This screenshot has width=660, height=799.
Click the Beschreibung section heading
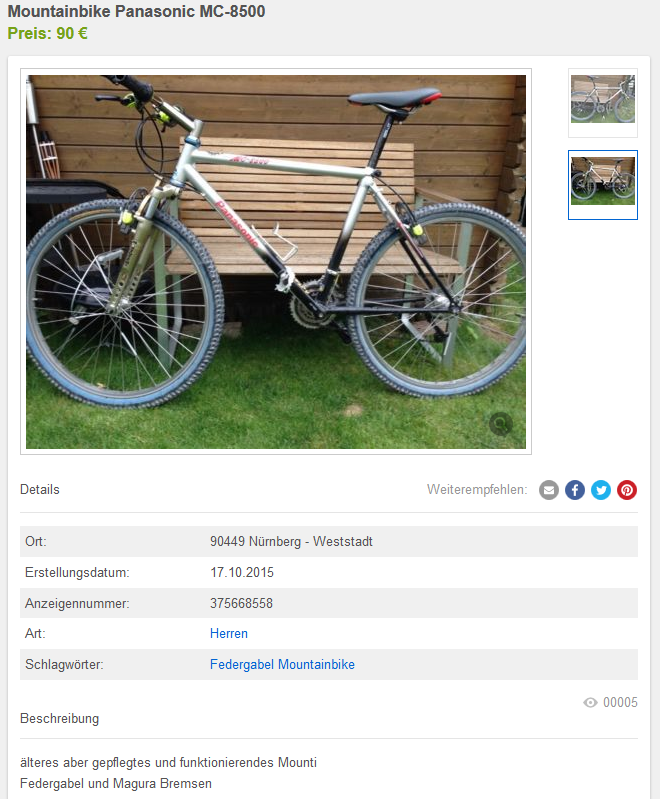click(60, 718)
